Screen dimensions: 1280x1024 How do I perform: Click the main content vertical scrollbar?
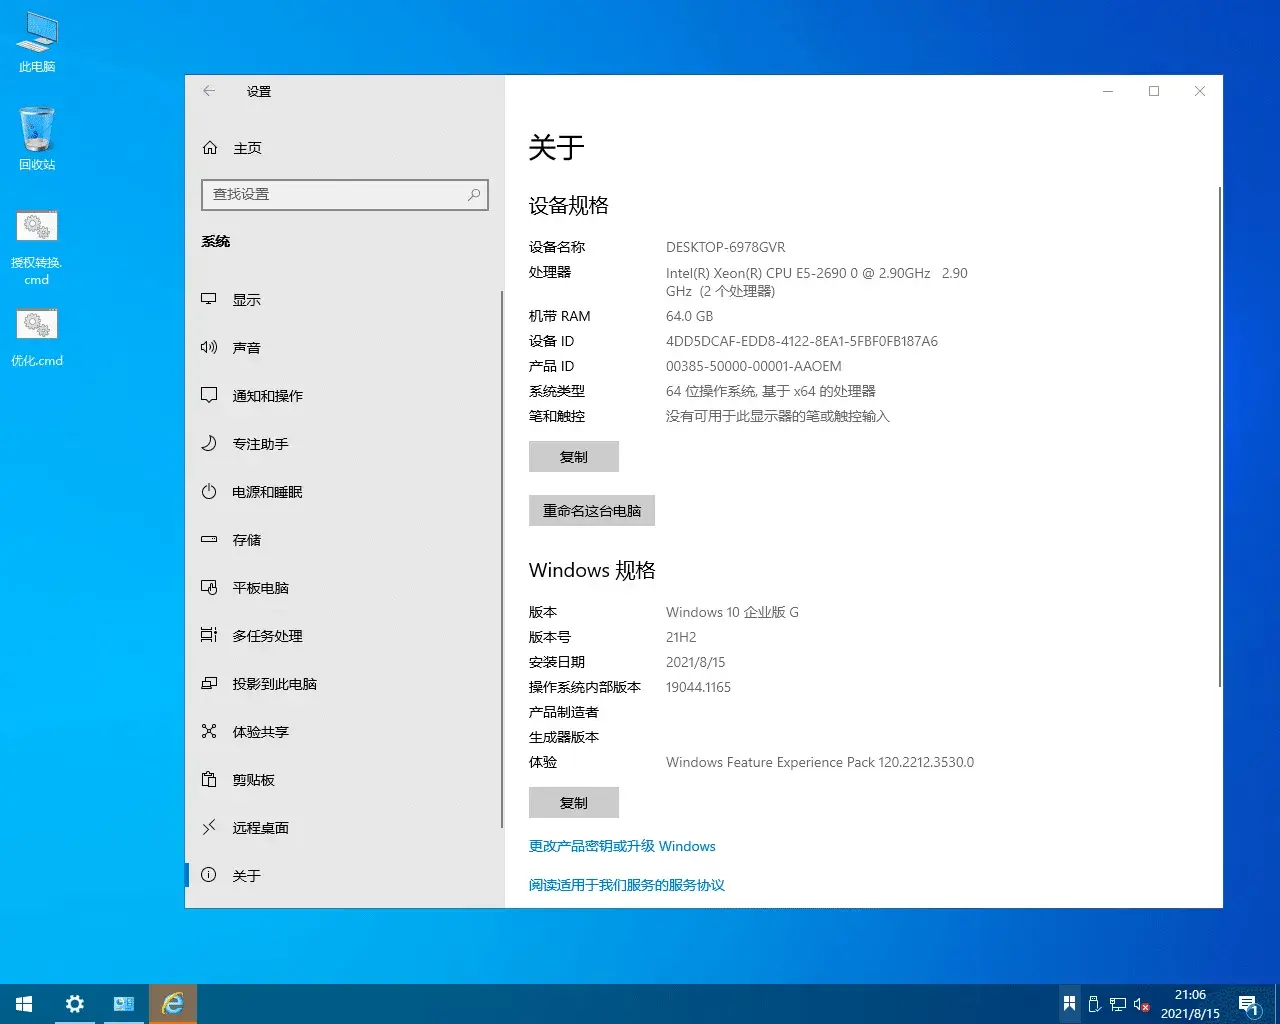click(x=1220, y=436)
